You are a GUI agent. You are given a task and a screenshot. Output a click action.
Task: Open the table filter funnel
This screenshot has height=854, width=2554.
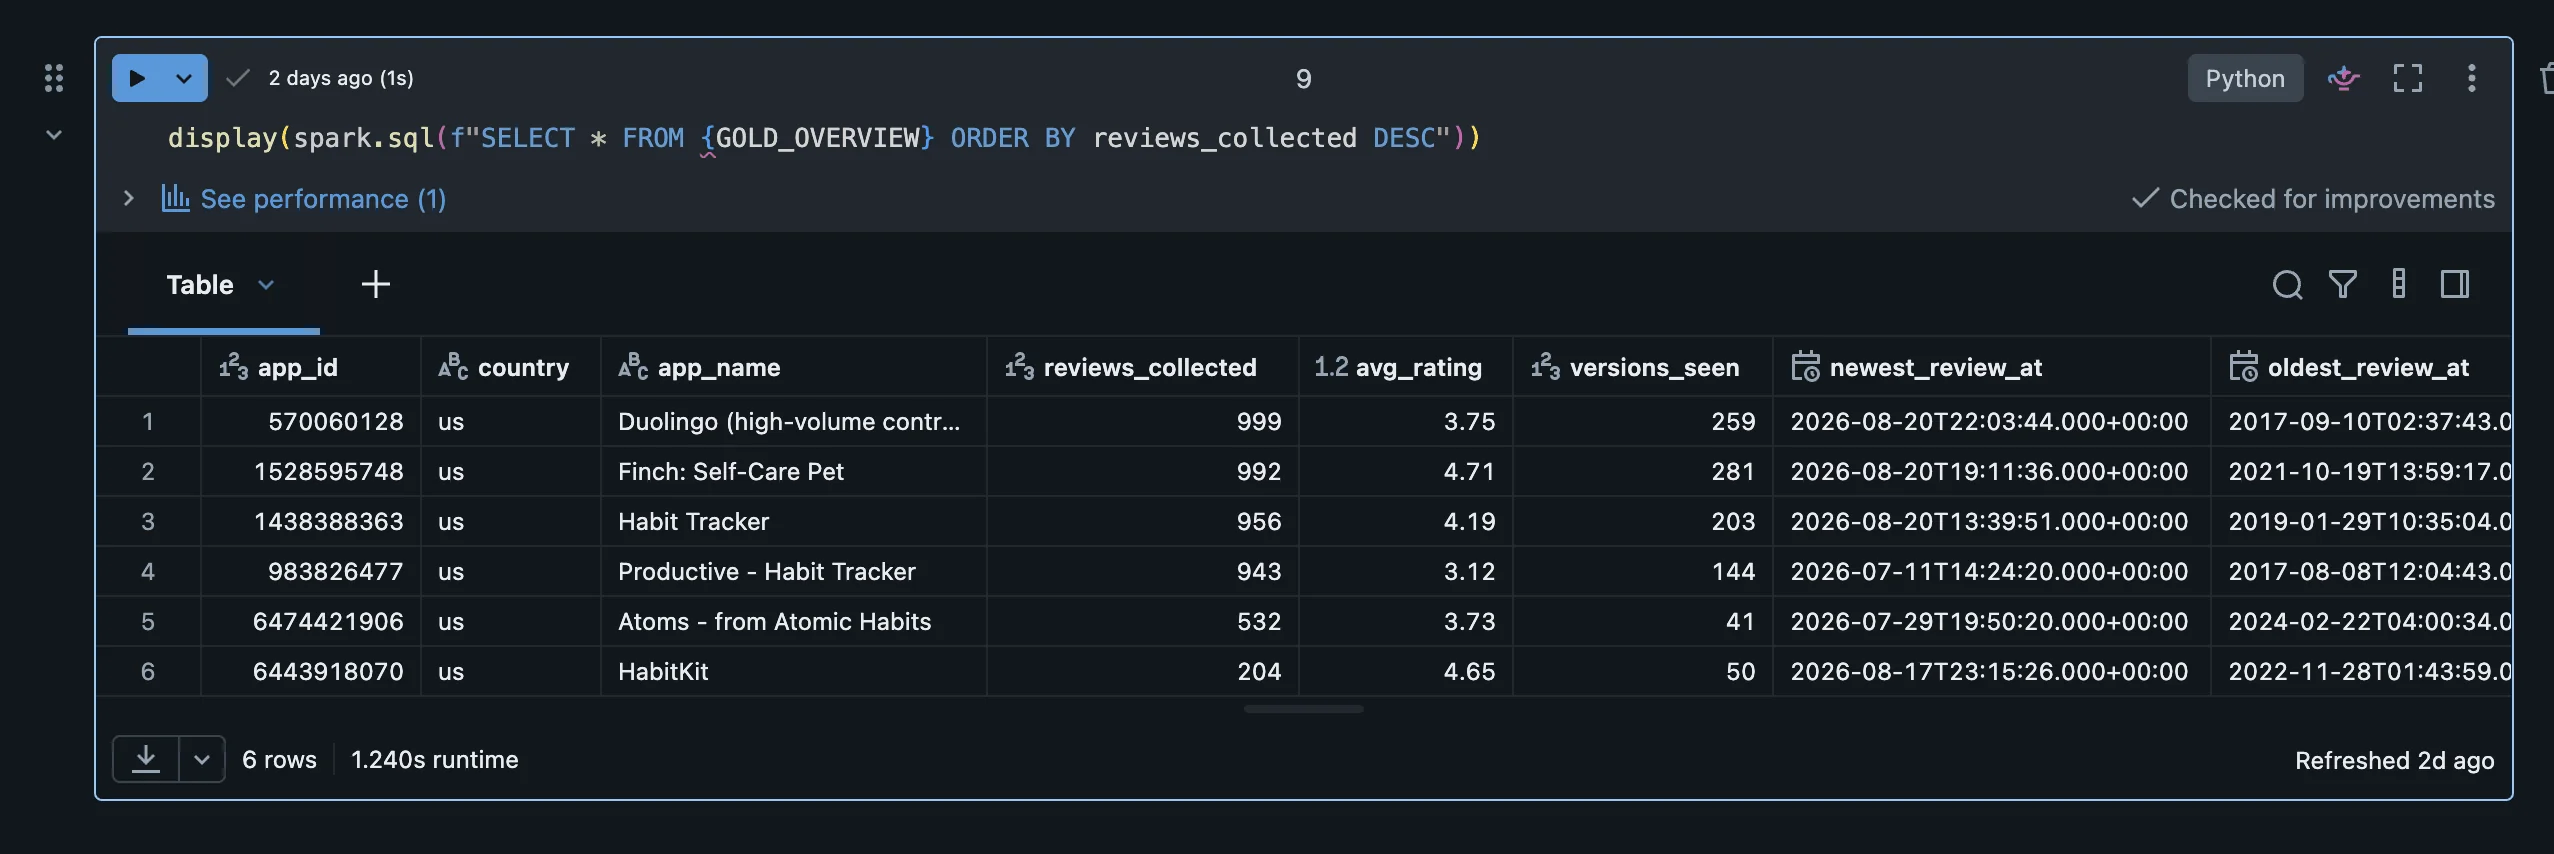click(x=2343, y=285)
